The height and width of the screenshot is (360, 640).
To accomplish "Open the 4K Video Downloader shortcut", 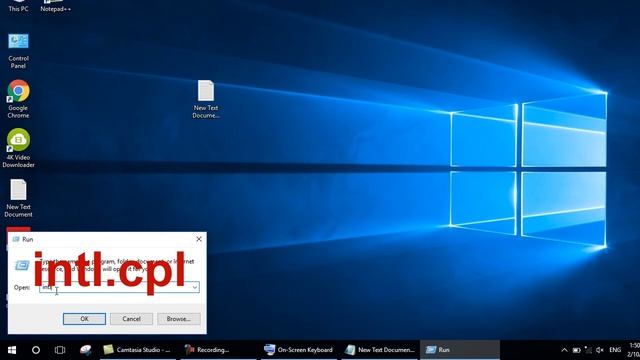I will [18, 149].
